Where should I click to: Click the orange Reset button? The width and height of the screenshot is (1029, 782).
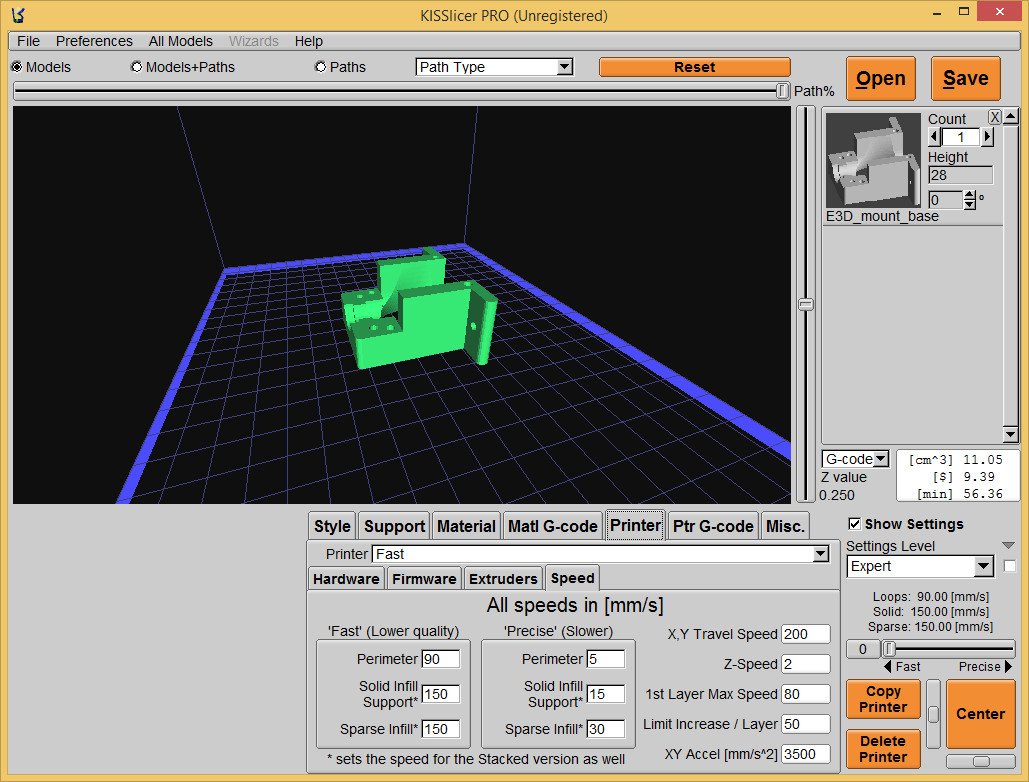(694, 67)
